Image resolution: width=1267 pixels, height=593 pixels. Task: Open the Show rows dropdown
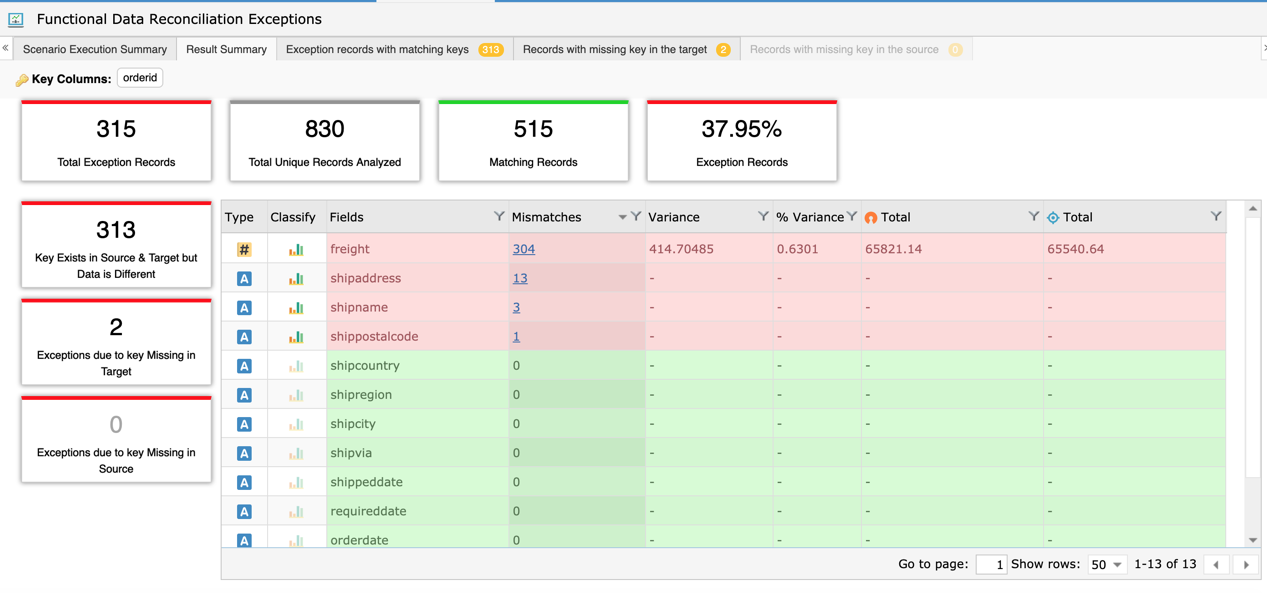coord(1107,564)
